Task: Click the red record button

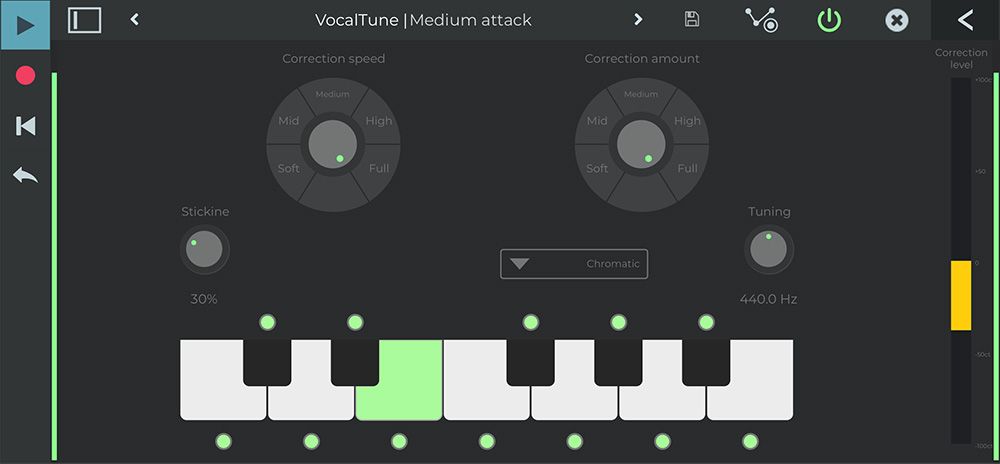Action: coord(26,76)
